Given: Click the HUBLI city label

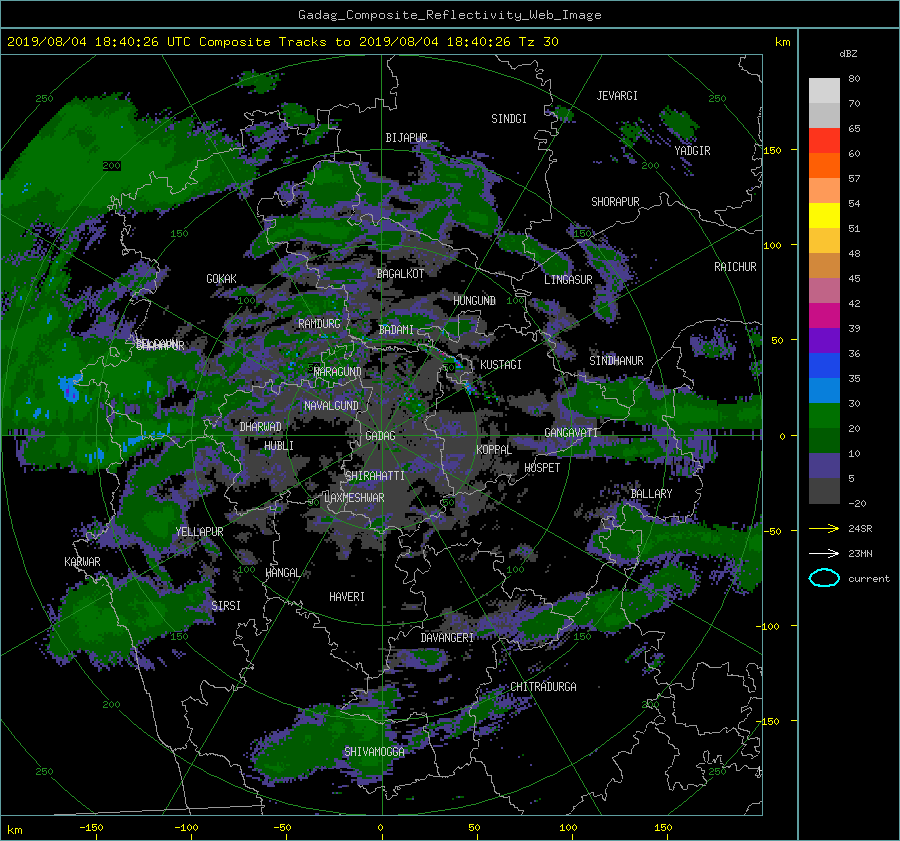Looking at the screenshot, I should pyautogui.click(x=279, y=445).
